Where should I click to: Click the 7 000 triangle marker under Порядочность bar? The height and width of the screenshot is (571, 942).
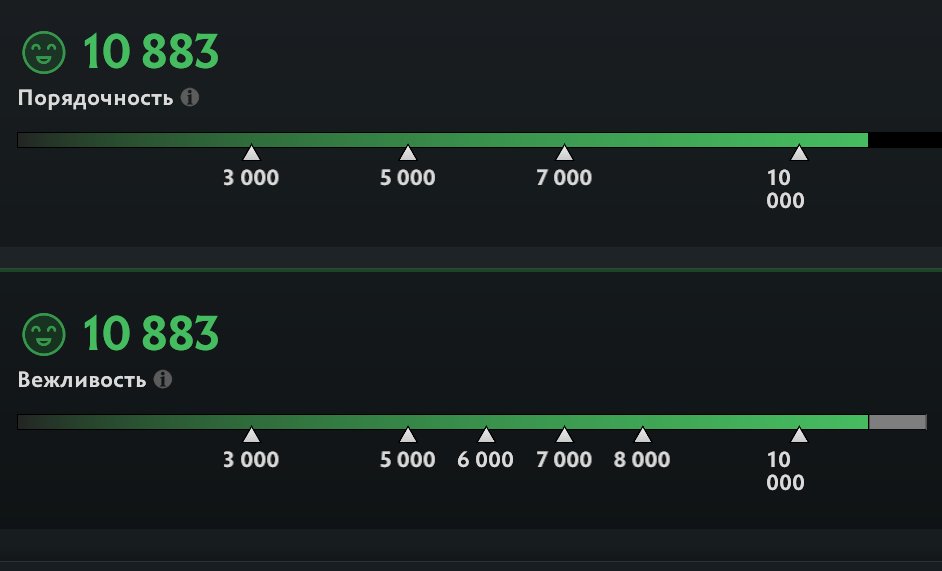pyautogui.click(x=564, y=153)
